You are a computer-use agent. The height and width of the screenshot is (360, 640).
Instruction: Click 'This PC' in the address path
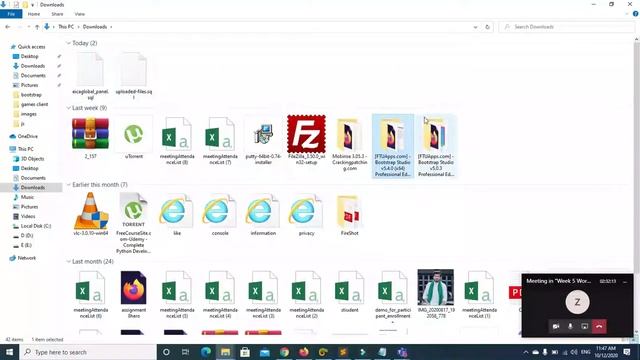coord(66,27)
